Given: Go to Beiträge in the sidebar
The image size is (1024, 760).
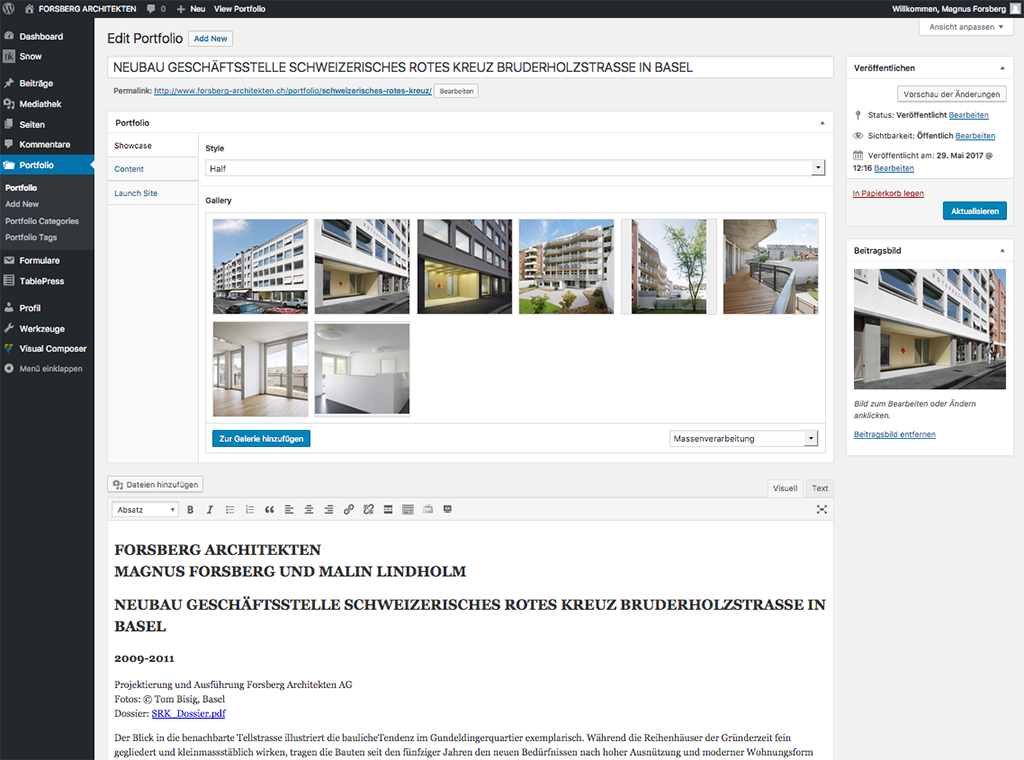Looking at the screenshot, I should click(x=36, y=84).
